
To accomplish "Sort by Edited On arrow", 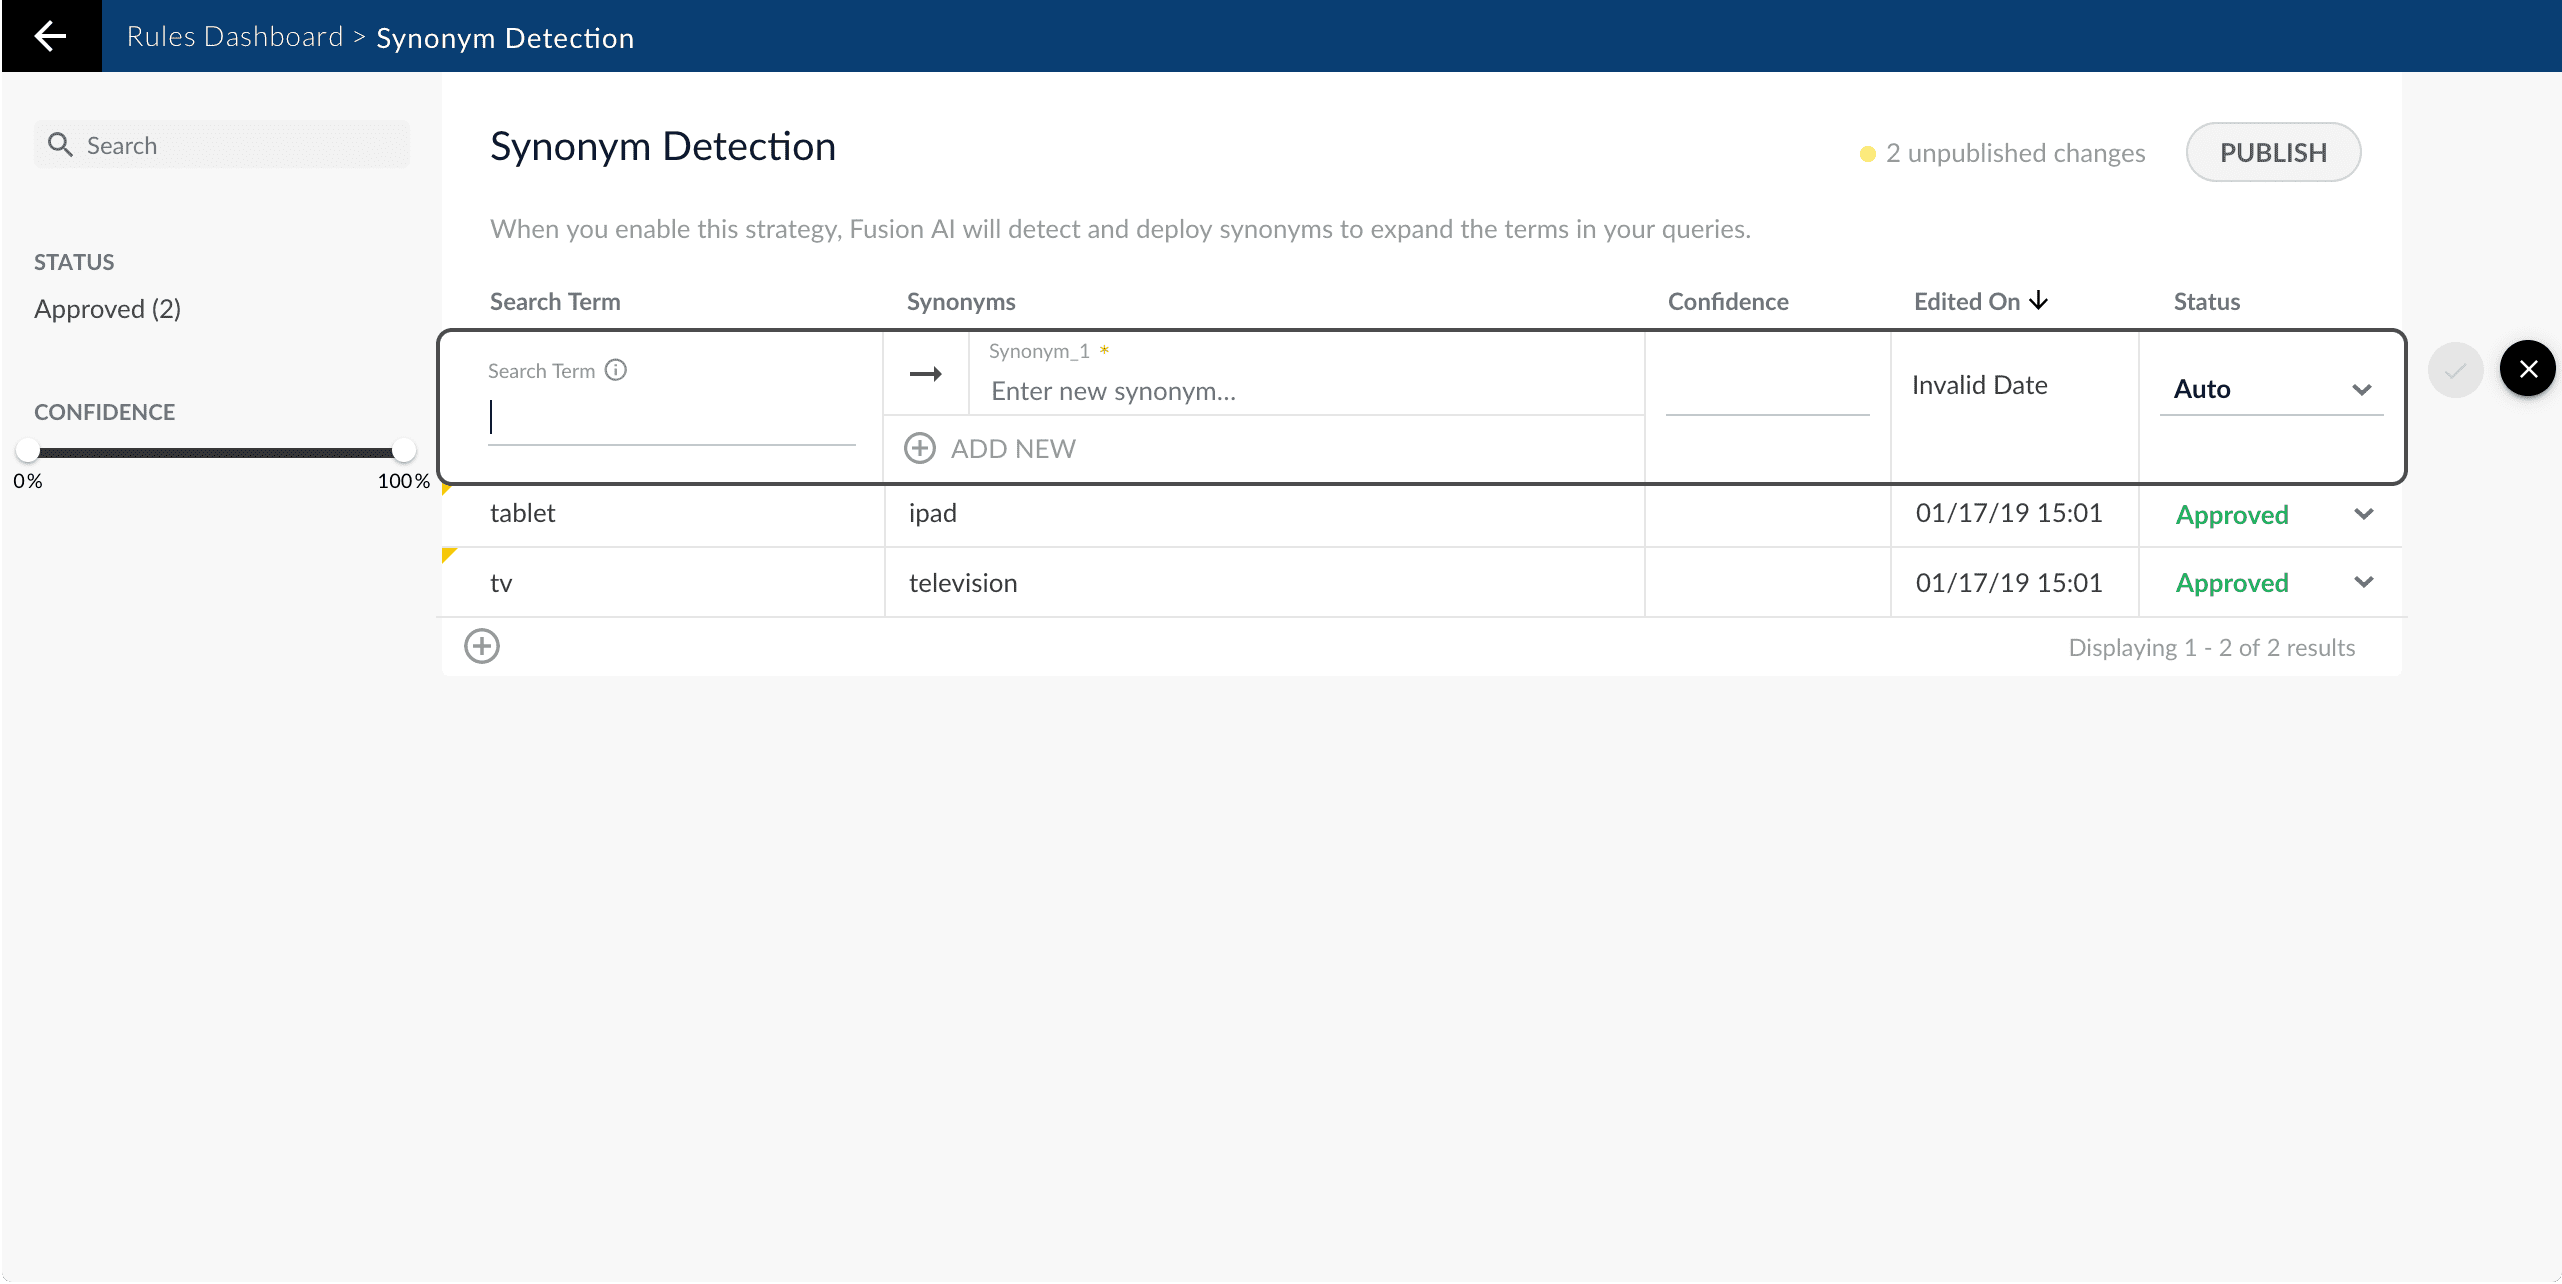I will (2039, 301).
